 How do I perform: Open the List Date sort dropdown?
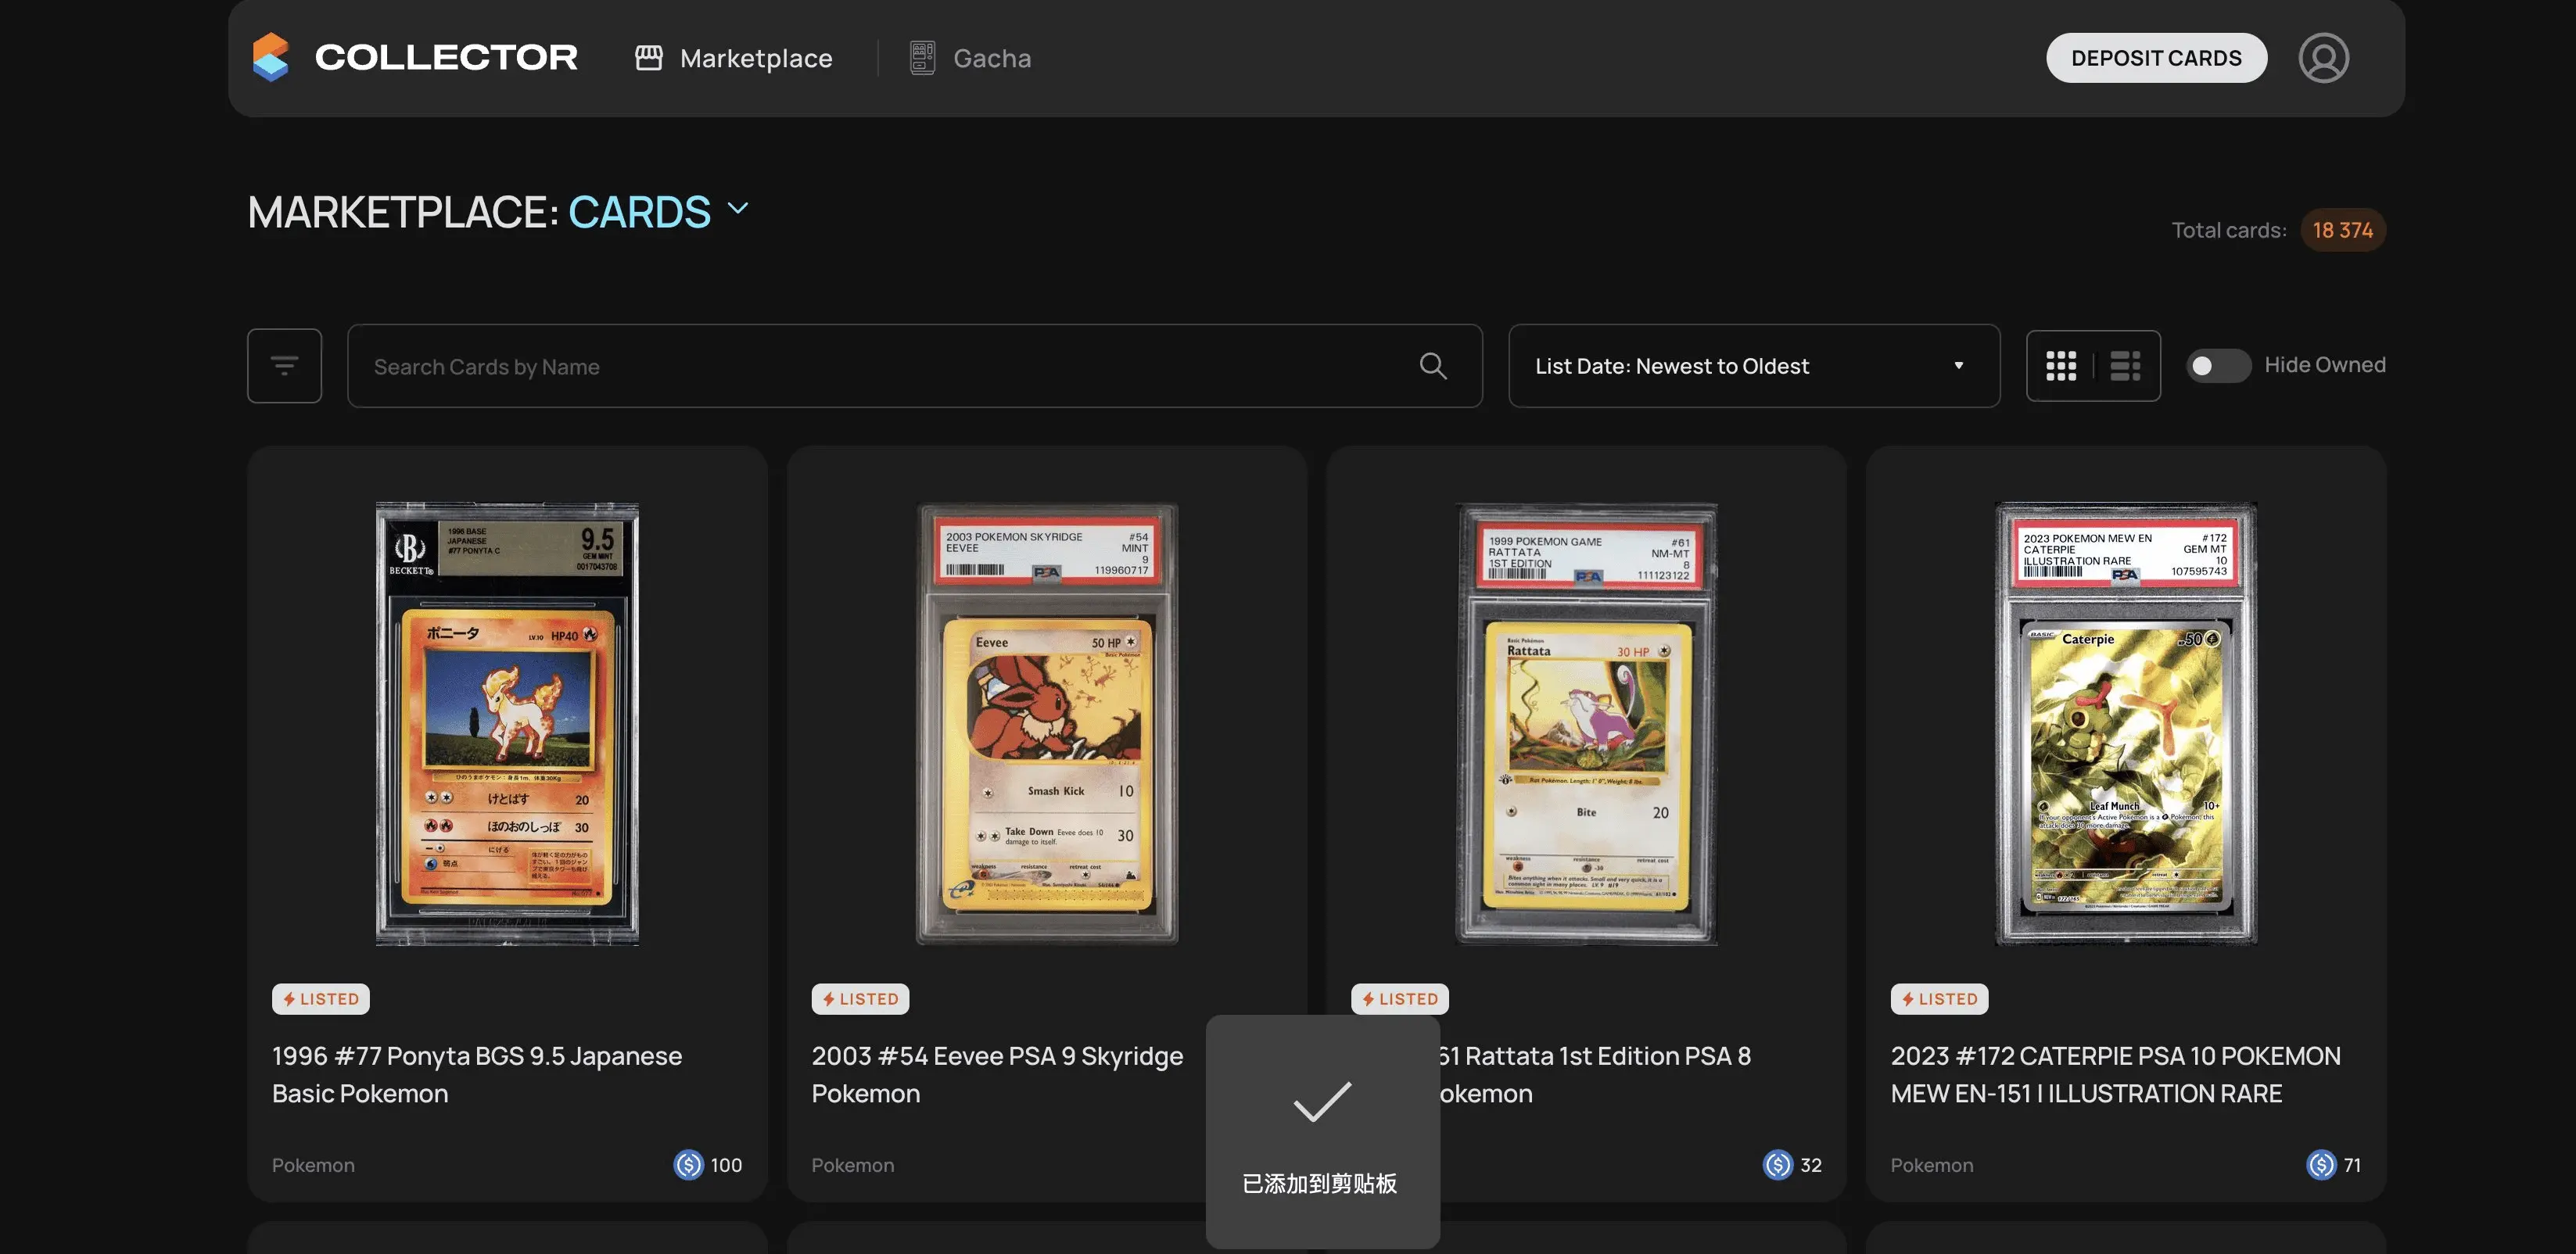coord(1754,366)
